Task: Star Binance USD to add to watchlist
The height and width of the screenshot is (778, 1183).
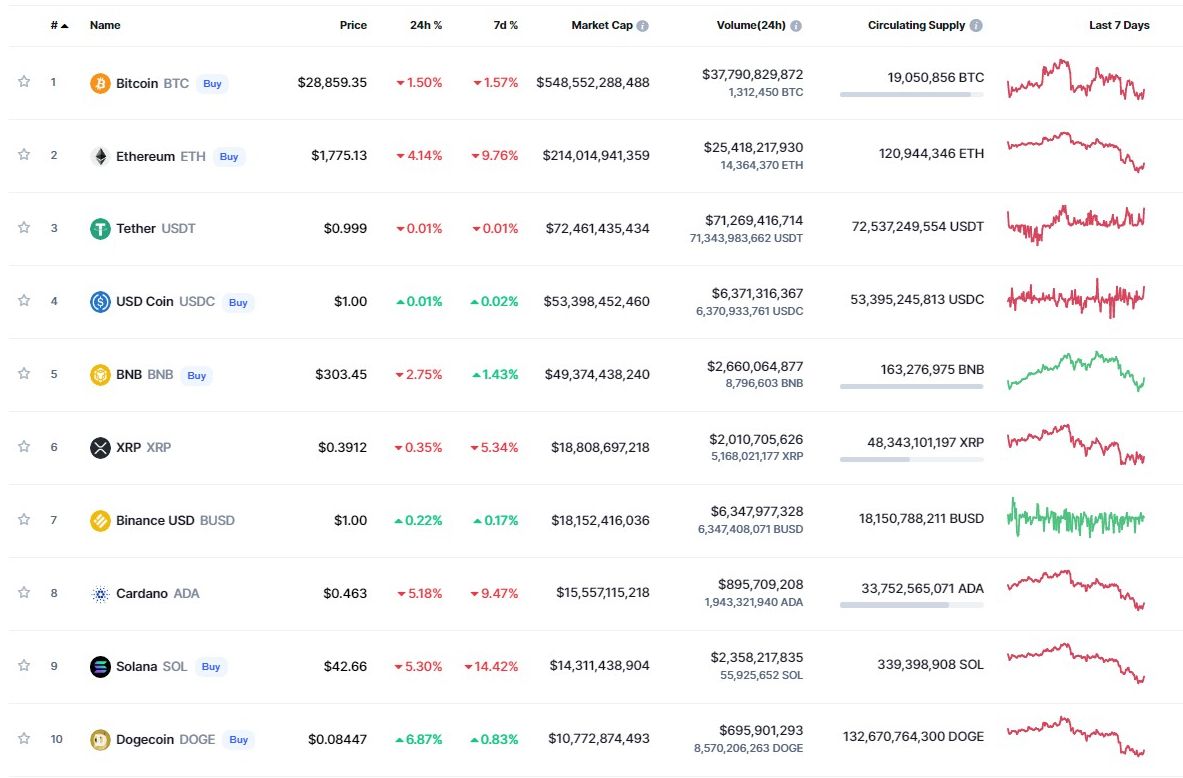Action: pyautogui.click(x=24, y=519)
